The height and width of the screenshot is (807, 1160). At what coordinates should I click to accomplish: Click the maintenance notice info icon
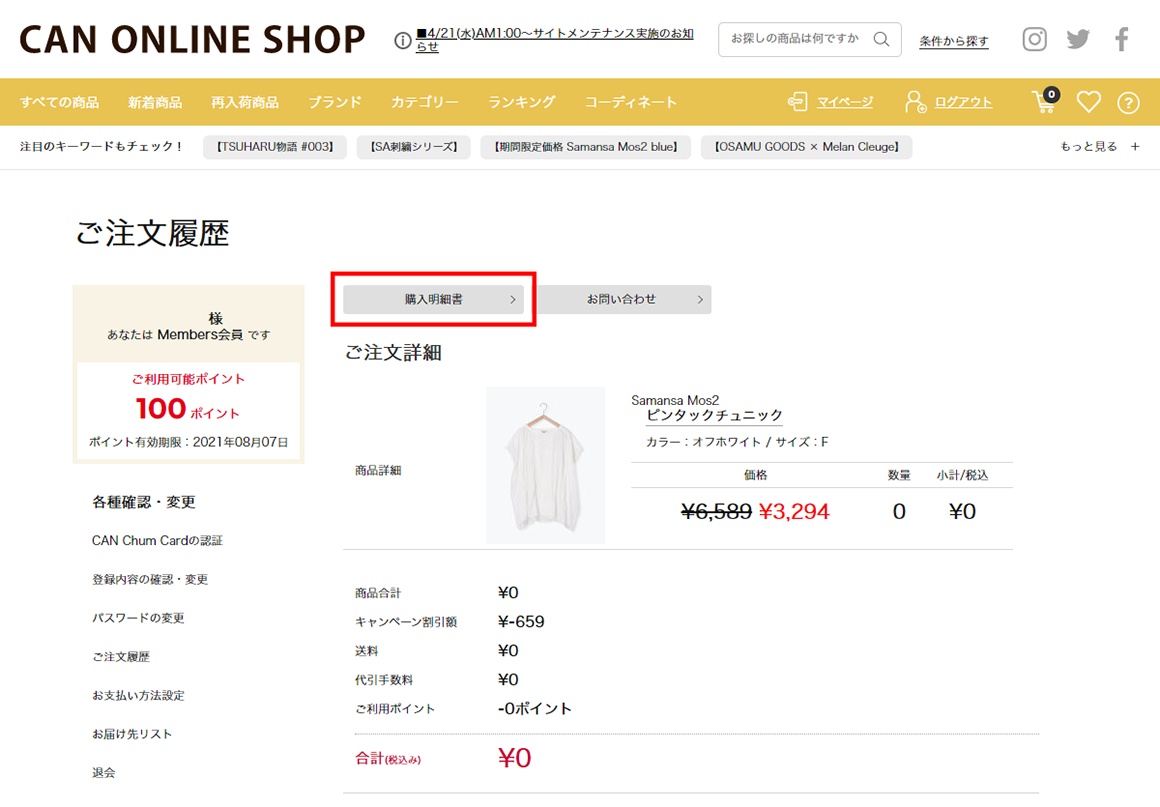coord(403,41)
